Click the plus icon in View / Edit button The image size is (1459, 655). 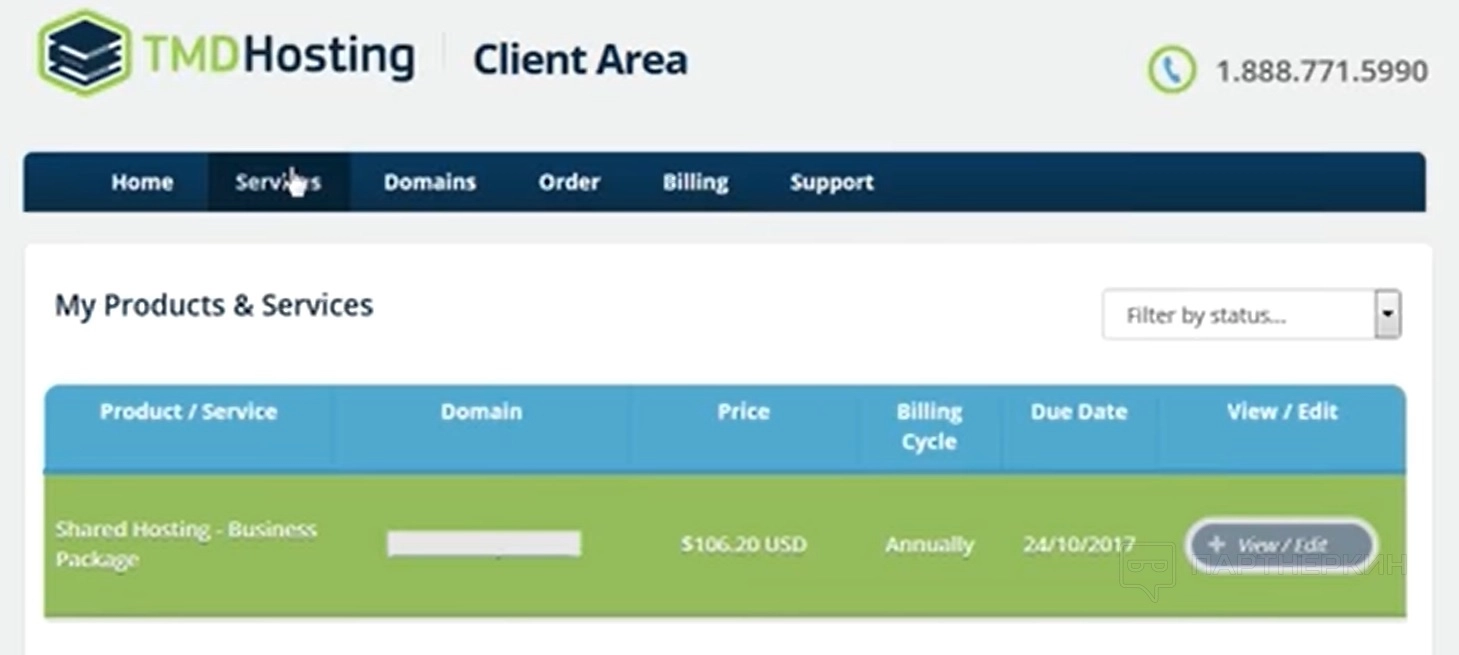pos(1217,544)
